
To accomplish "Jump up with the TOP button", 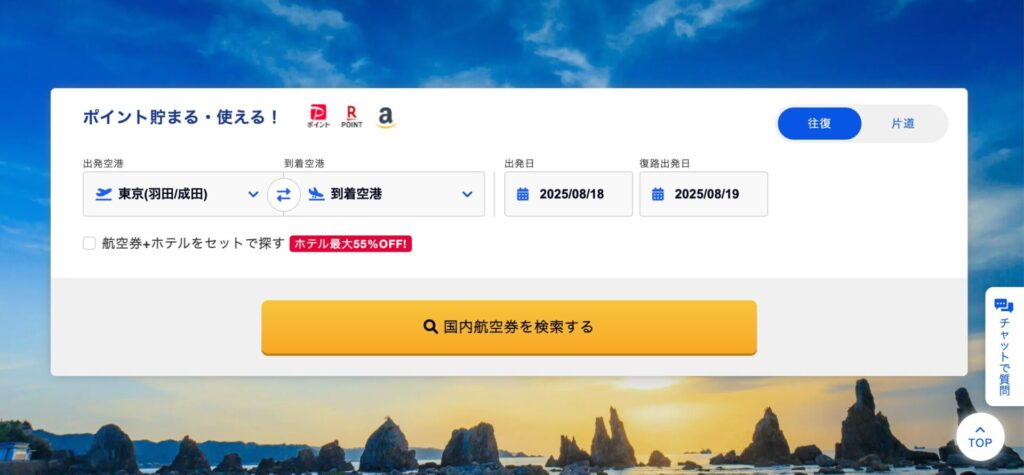I will 980,437.
